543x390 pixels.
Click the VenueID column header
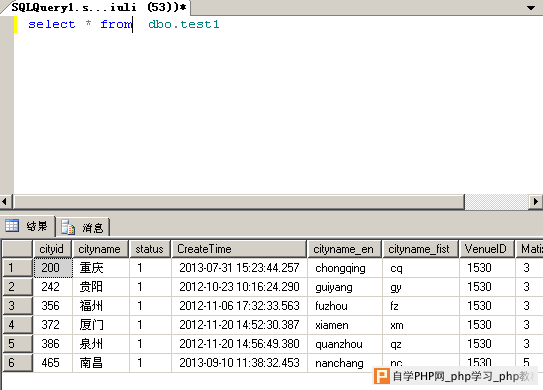coord(487,249)
